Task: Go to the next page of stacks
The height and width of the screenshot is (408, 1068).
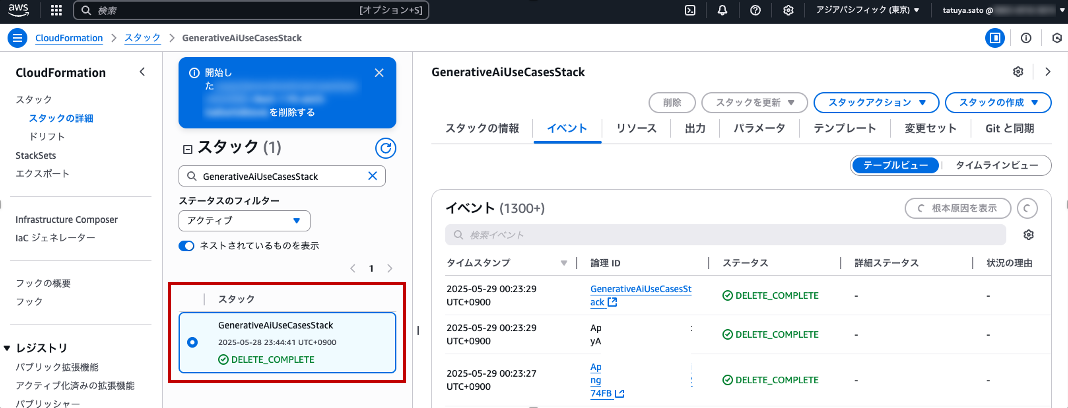Action: click(x=390, y=269)
